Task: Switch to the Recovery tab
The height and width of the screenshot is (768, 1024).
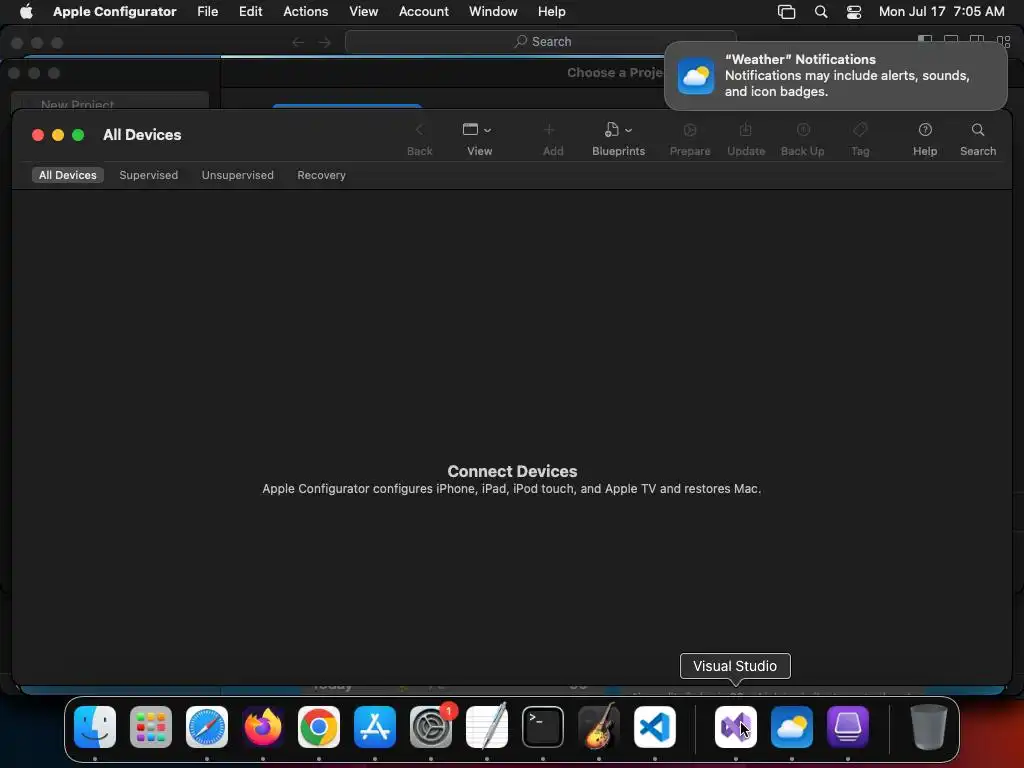Action: point(321,175)
